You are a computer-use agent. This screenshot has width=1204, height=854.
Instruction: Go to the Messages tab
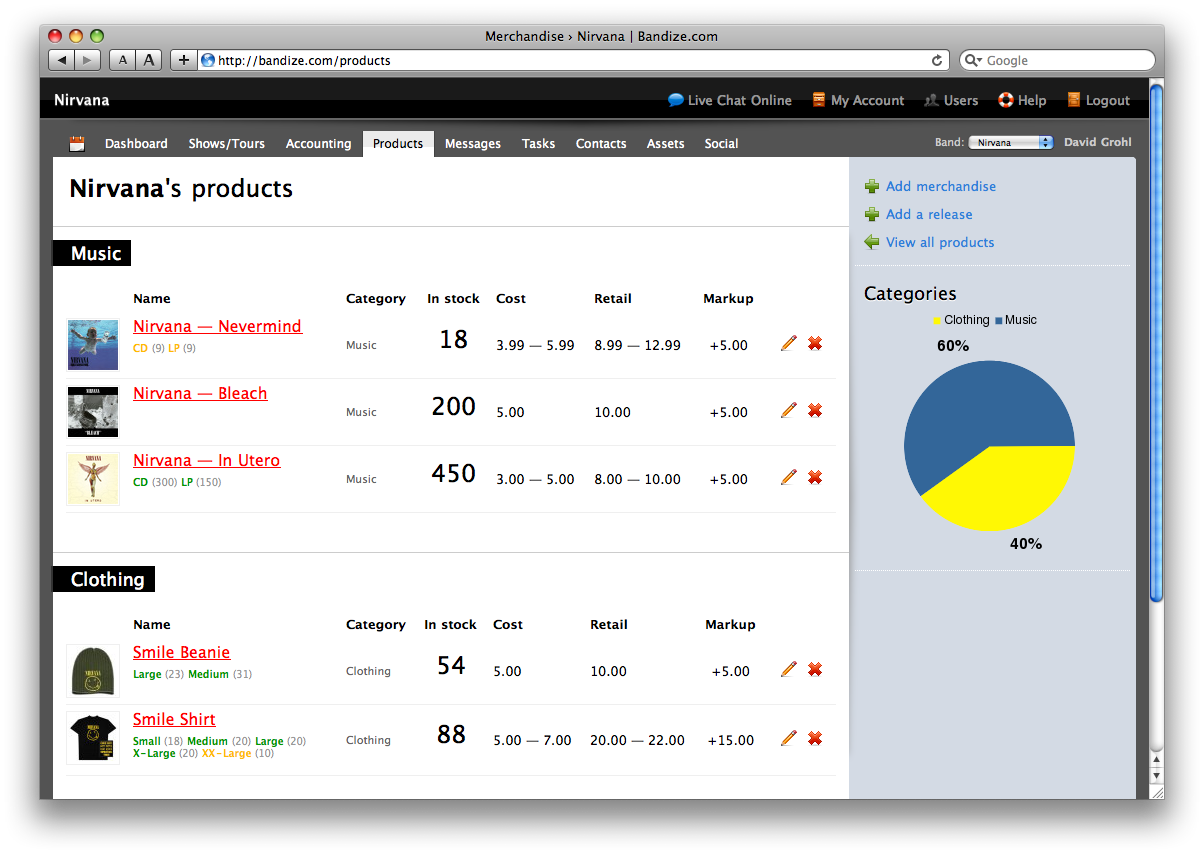[x=473, y=144]
